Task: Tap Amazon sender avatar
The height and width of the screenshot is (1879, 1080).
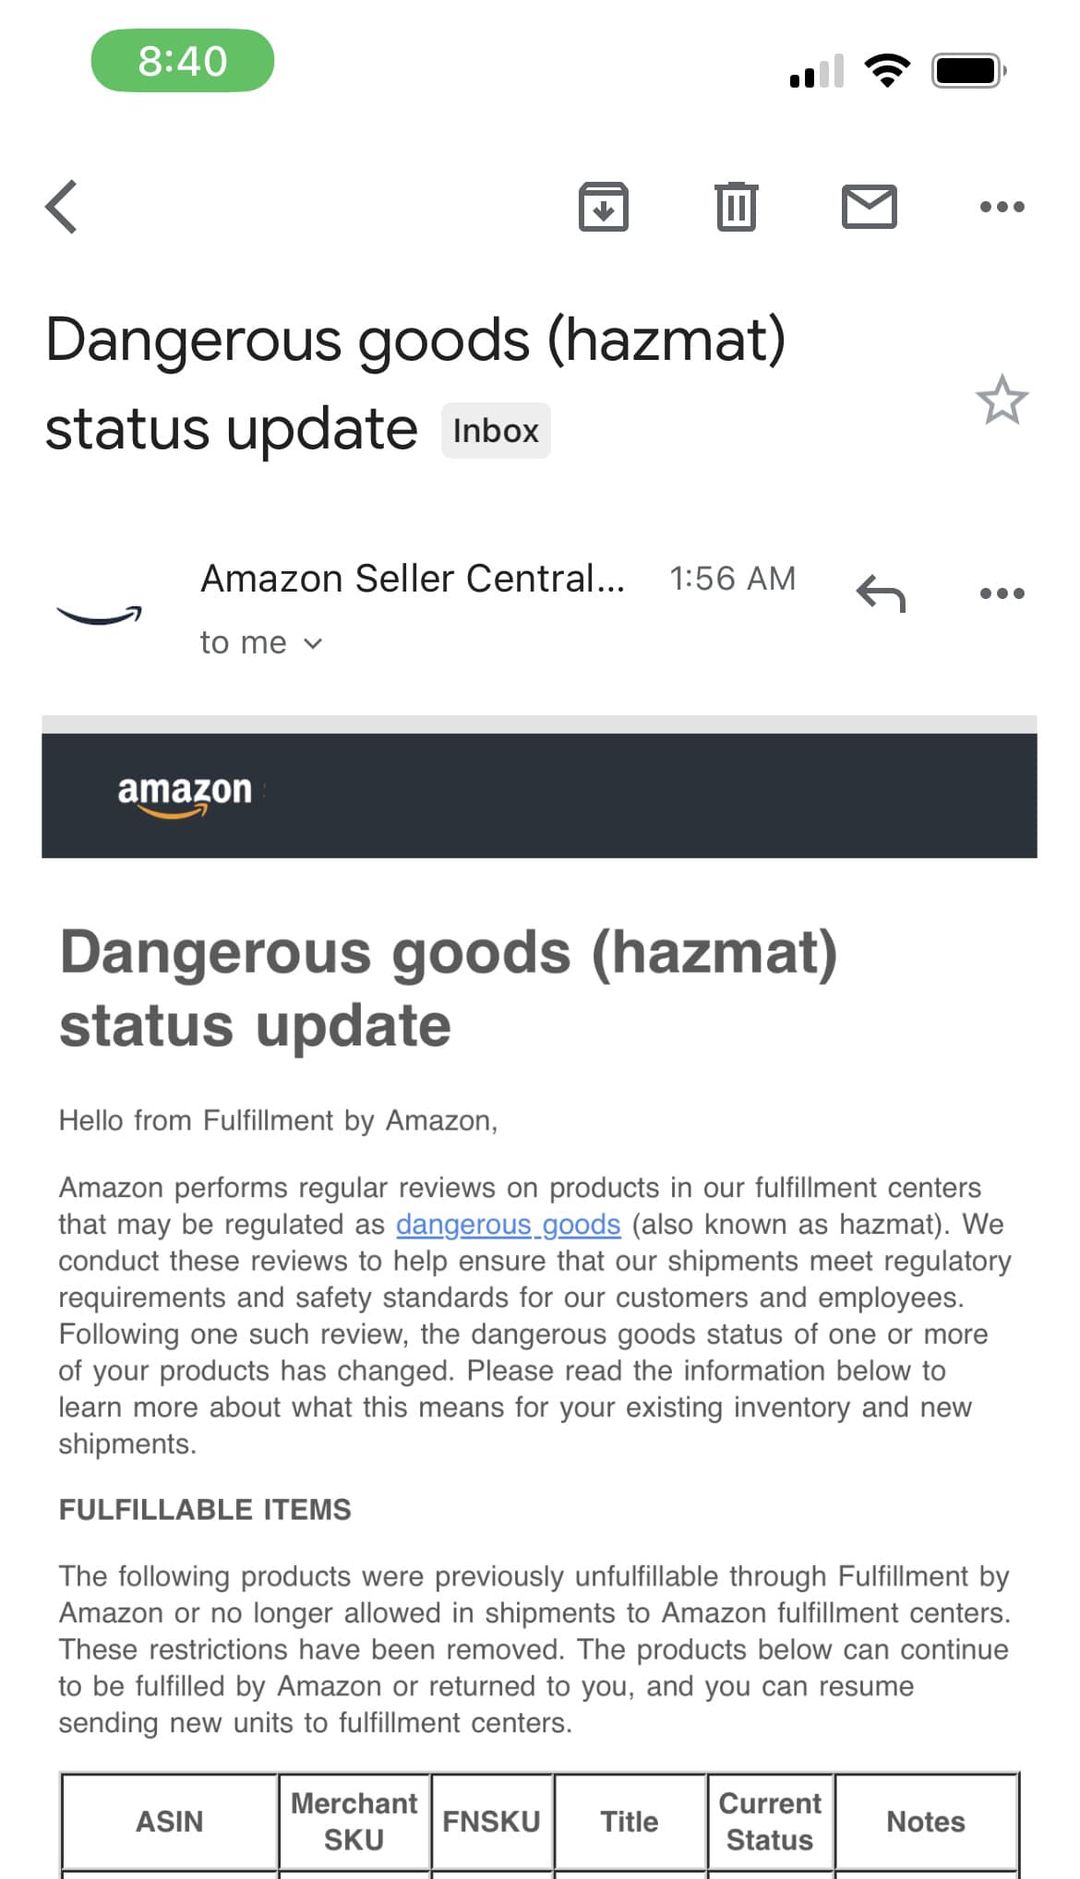Action: [99, 613]
